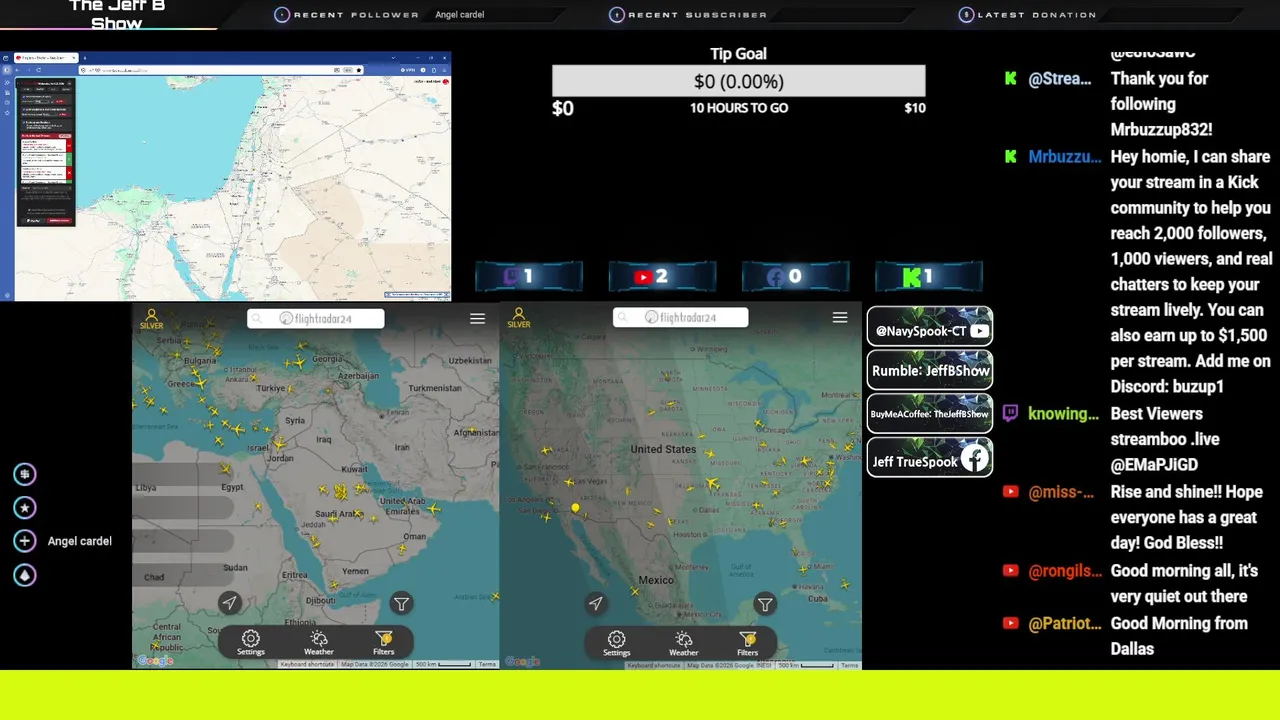Click green check button in browser side panel
Screen dimensions: 1280x720
pos(69,160)
